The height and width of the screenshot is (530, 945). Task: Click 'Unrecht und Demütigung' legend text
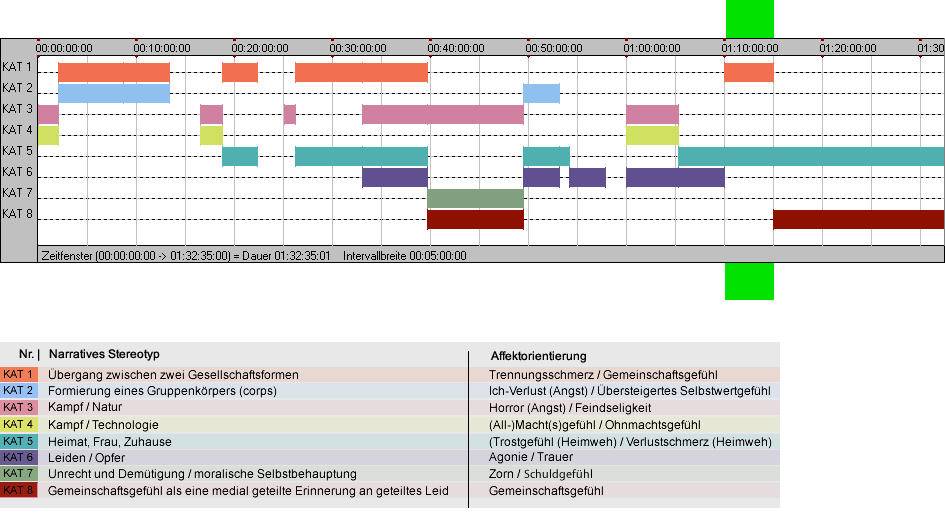[x=117, y=474]
